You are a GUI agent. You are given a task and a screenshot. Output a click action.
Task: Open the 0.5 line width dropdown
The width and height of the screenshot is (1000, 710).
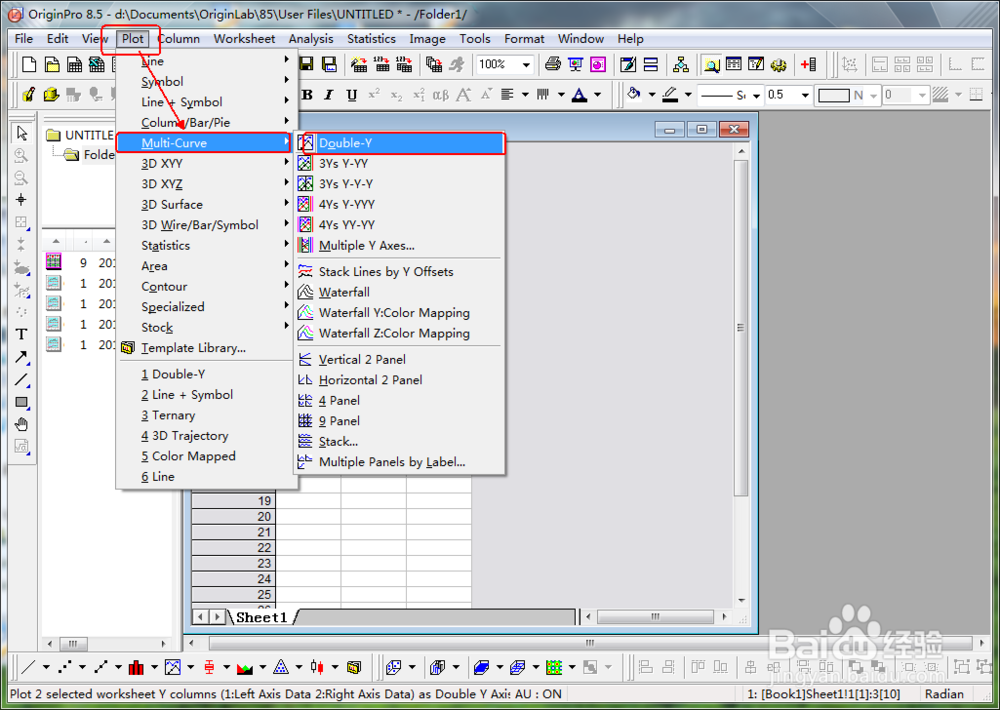(x=805, y=95)
